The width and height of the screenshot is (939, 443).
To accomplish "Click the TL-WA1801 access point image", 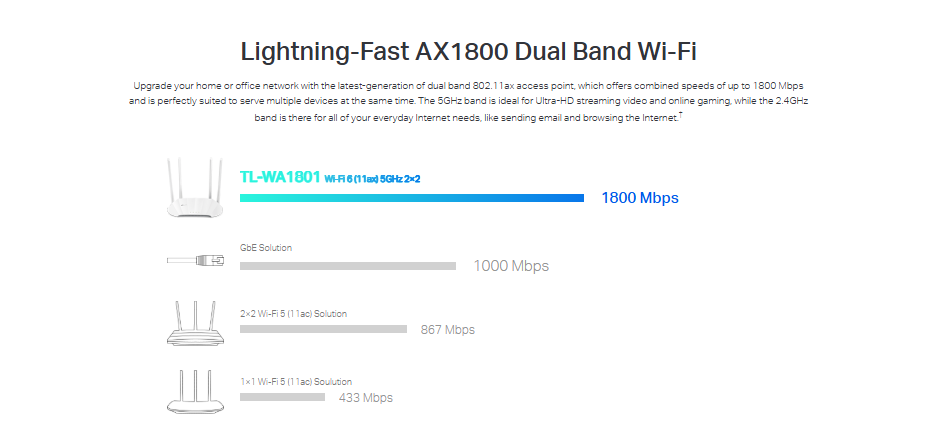I will click(x=195, y=189).
